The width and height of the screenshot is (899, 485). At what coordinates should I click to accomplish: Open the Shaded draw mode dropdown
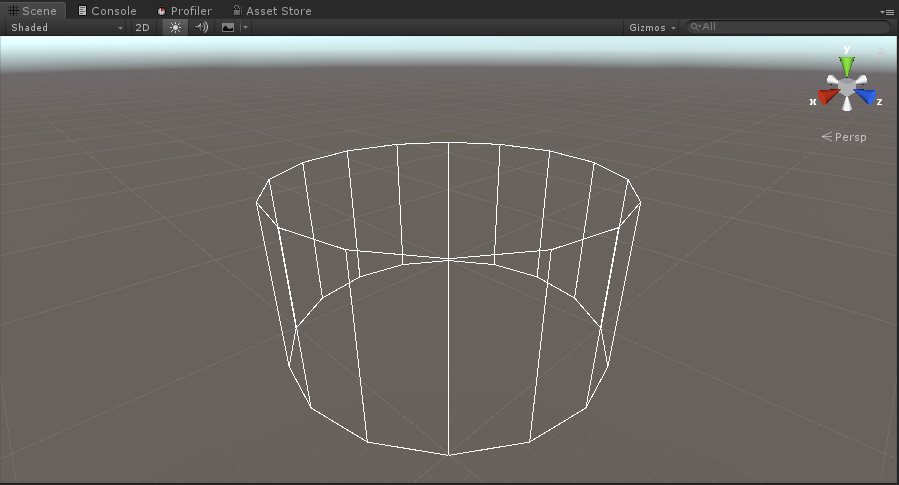pos(66,27)
